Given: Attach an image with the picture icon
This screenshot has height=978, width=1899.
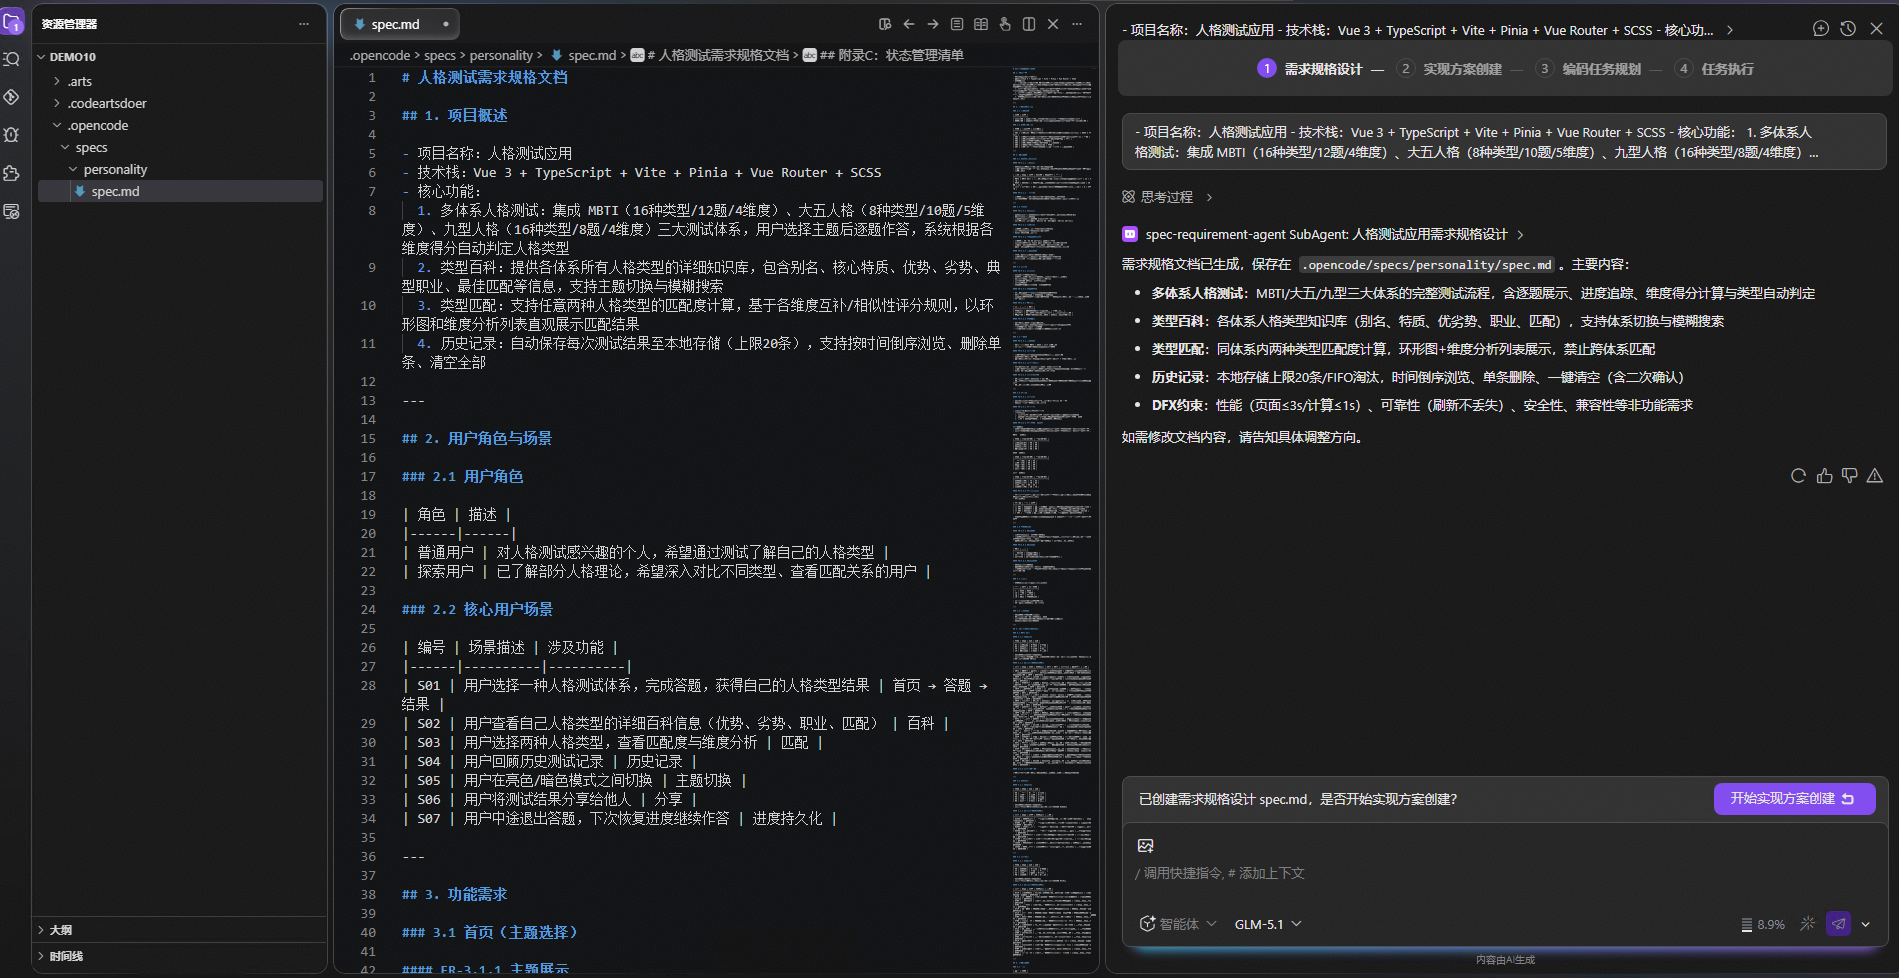Looking at the screenshot, I should point(1146,846).
